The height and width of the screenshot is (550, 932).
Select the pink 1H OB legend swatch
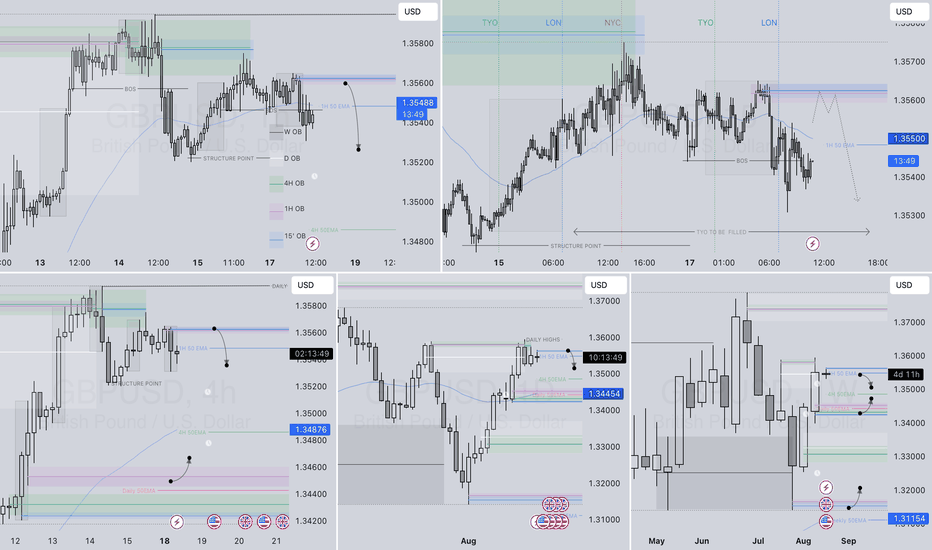tap(276, 211)
